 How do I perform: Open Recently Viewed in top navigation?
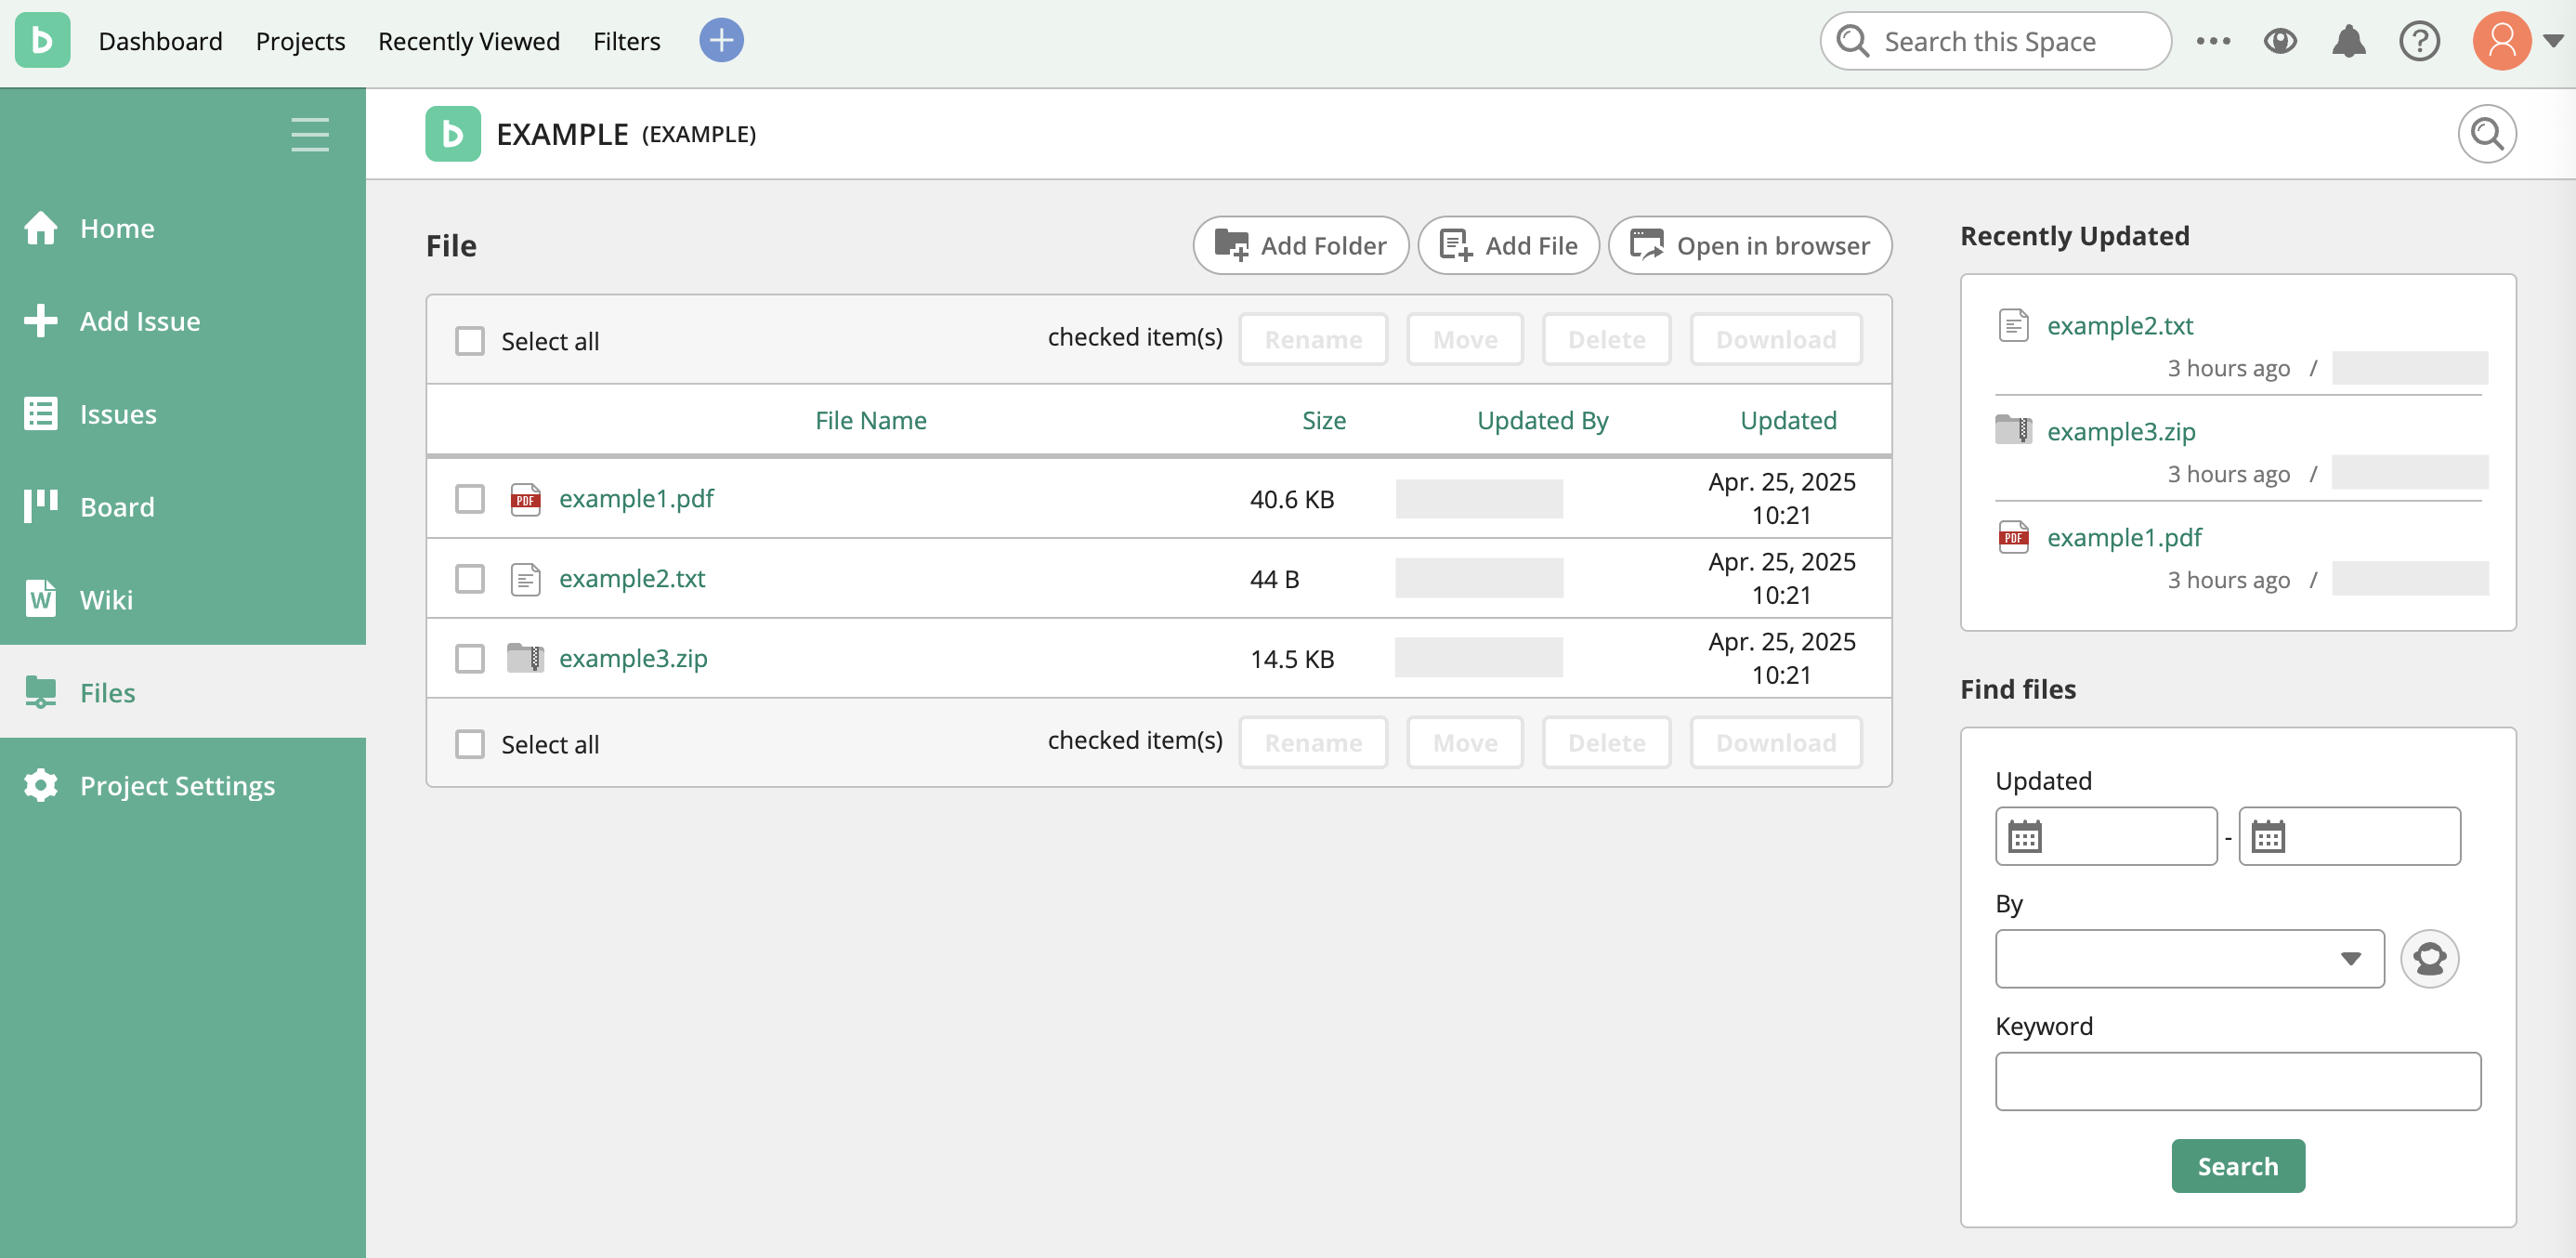pos(468,41)
